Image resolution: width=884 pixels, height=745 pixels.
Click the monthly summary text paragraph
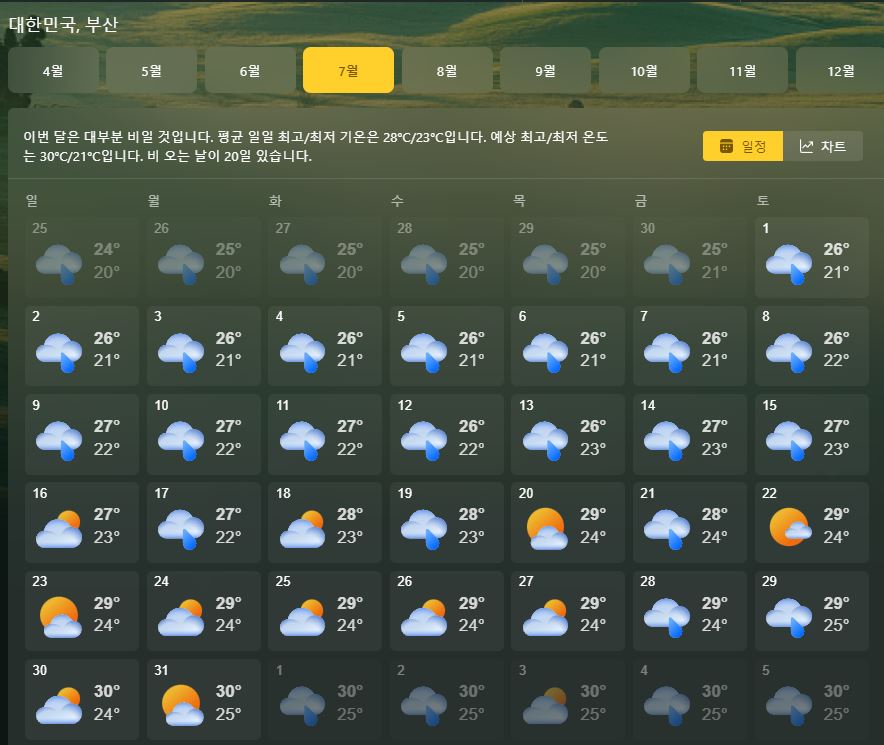(316, 146)
